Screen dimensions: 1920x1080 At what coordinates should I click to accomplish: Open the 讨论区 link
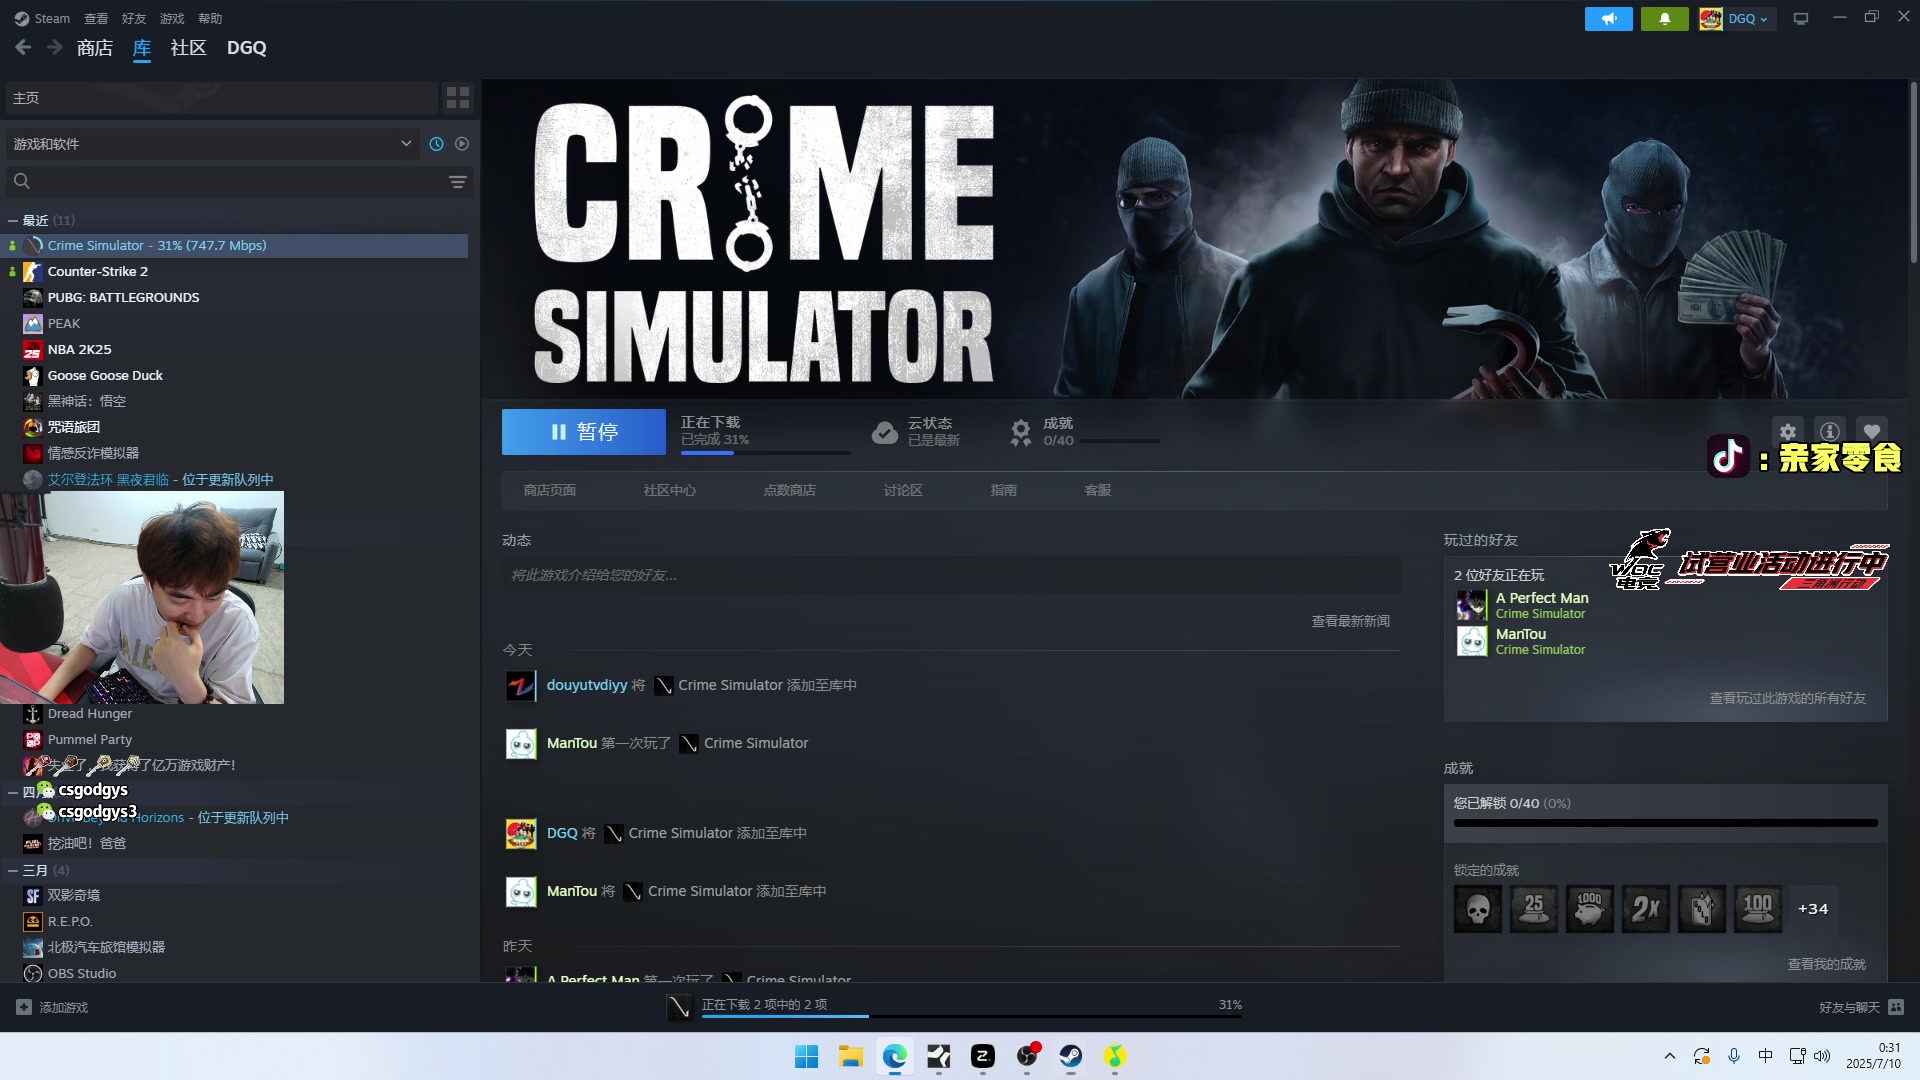[x=903, y=491]
